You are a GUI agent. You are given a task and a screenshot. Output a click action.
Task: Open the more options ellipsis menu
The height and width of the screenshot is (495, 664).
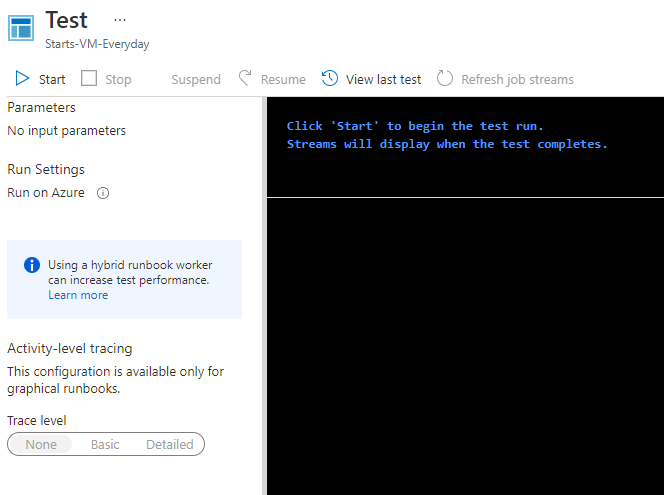pyautogui.click(x=120, y=20)
